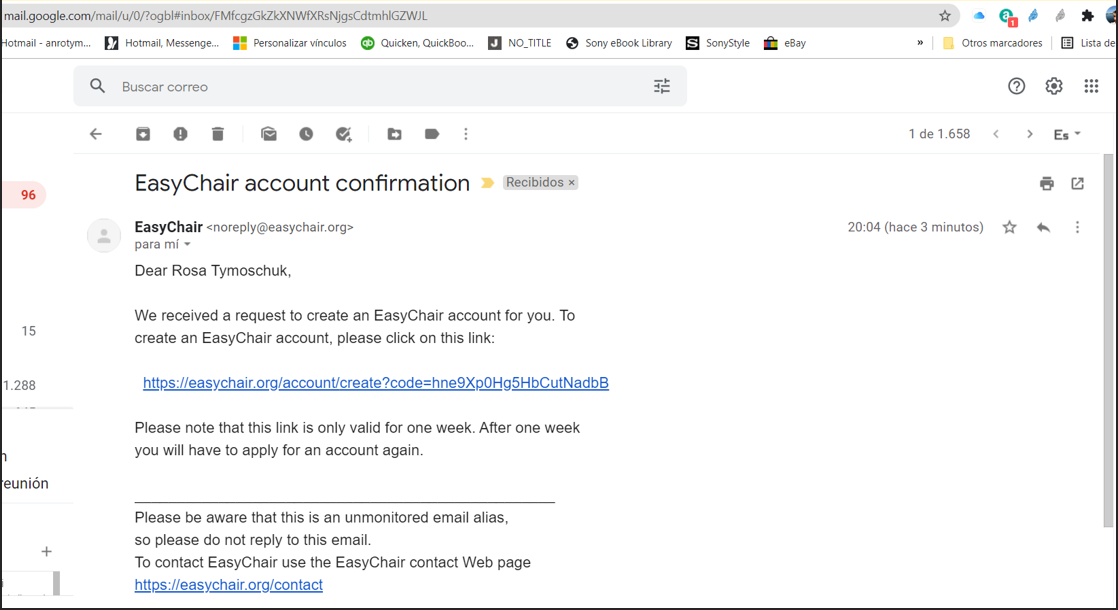Bookmark this page with star icon
This screenshot has height=610, width=1118.
tap(945, 16)
